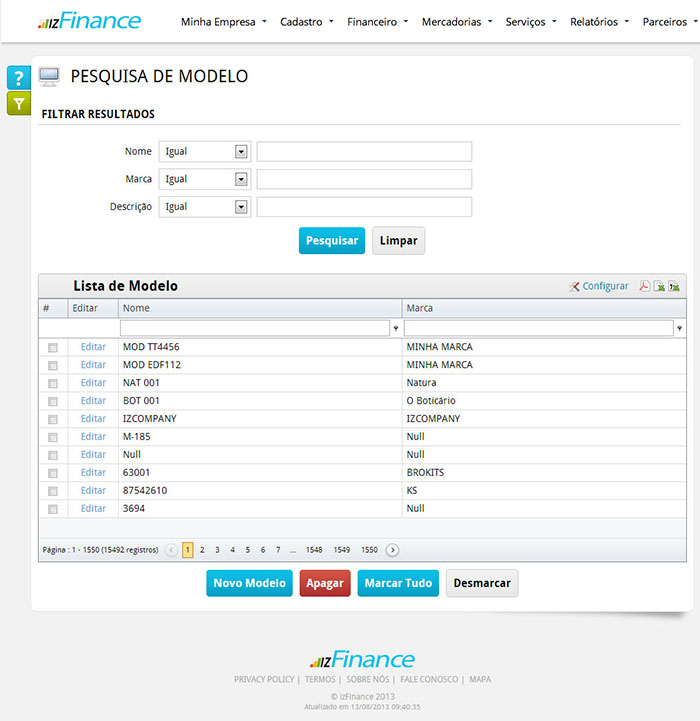
Task: Open the Marca comparison dropdown
Action: (205, 179)
